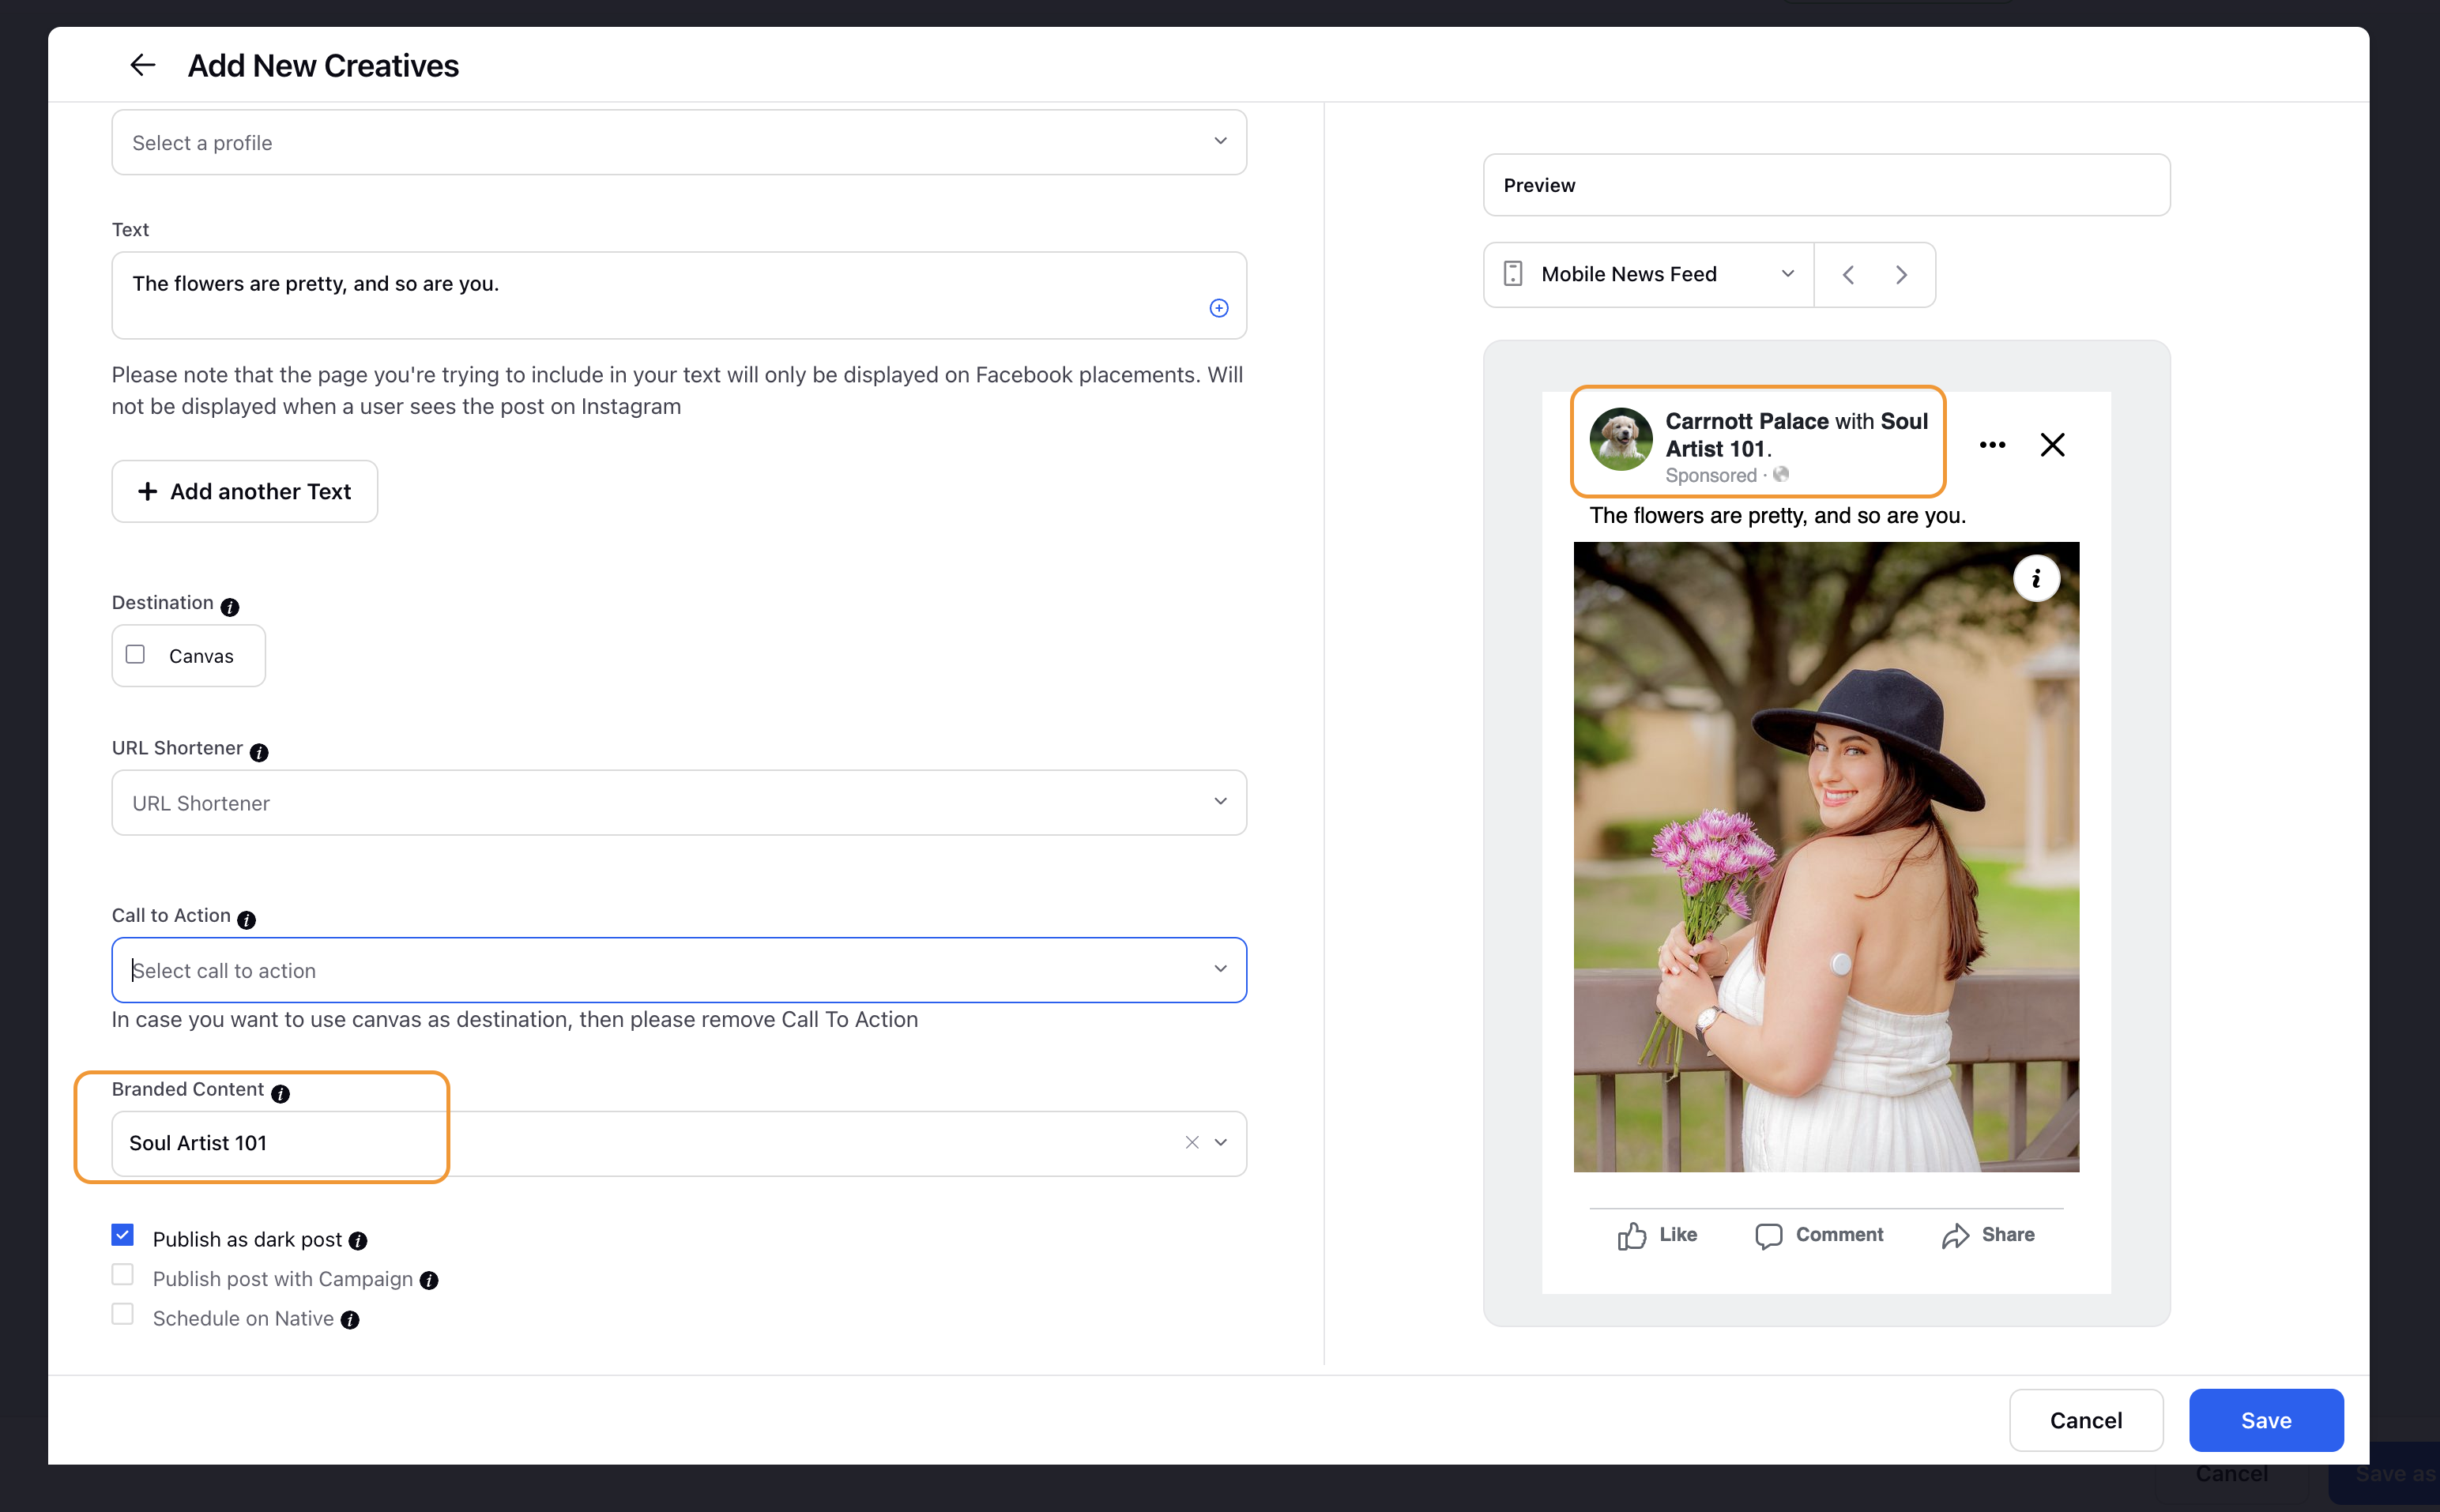Show Branded Content info icon
The height and width of the screenshot is (1512, 2440).
pos(281,1093)
